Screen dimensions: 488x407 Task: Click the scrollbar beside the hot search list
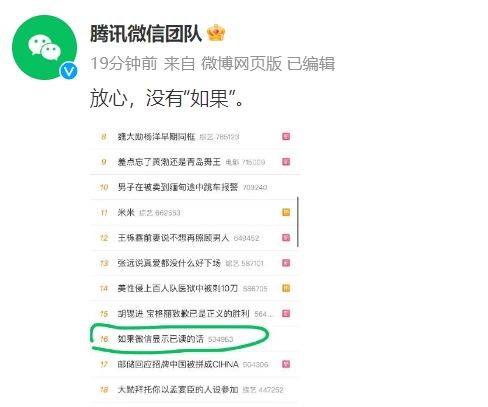click(298, 222)
